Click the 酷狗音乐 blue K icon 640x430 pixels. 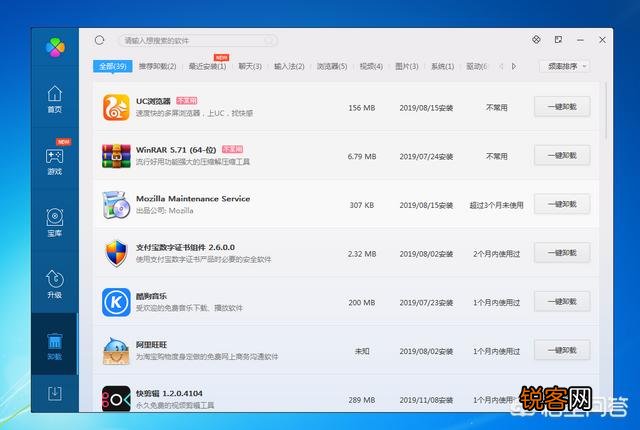[x=116, y=302]
